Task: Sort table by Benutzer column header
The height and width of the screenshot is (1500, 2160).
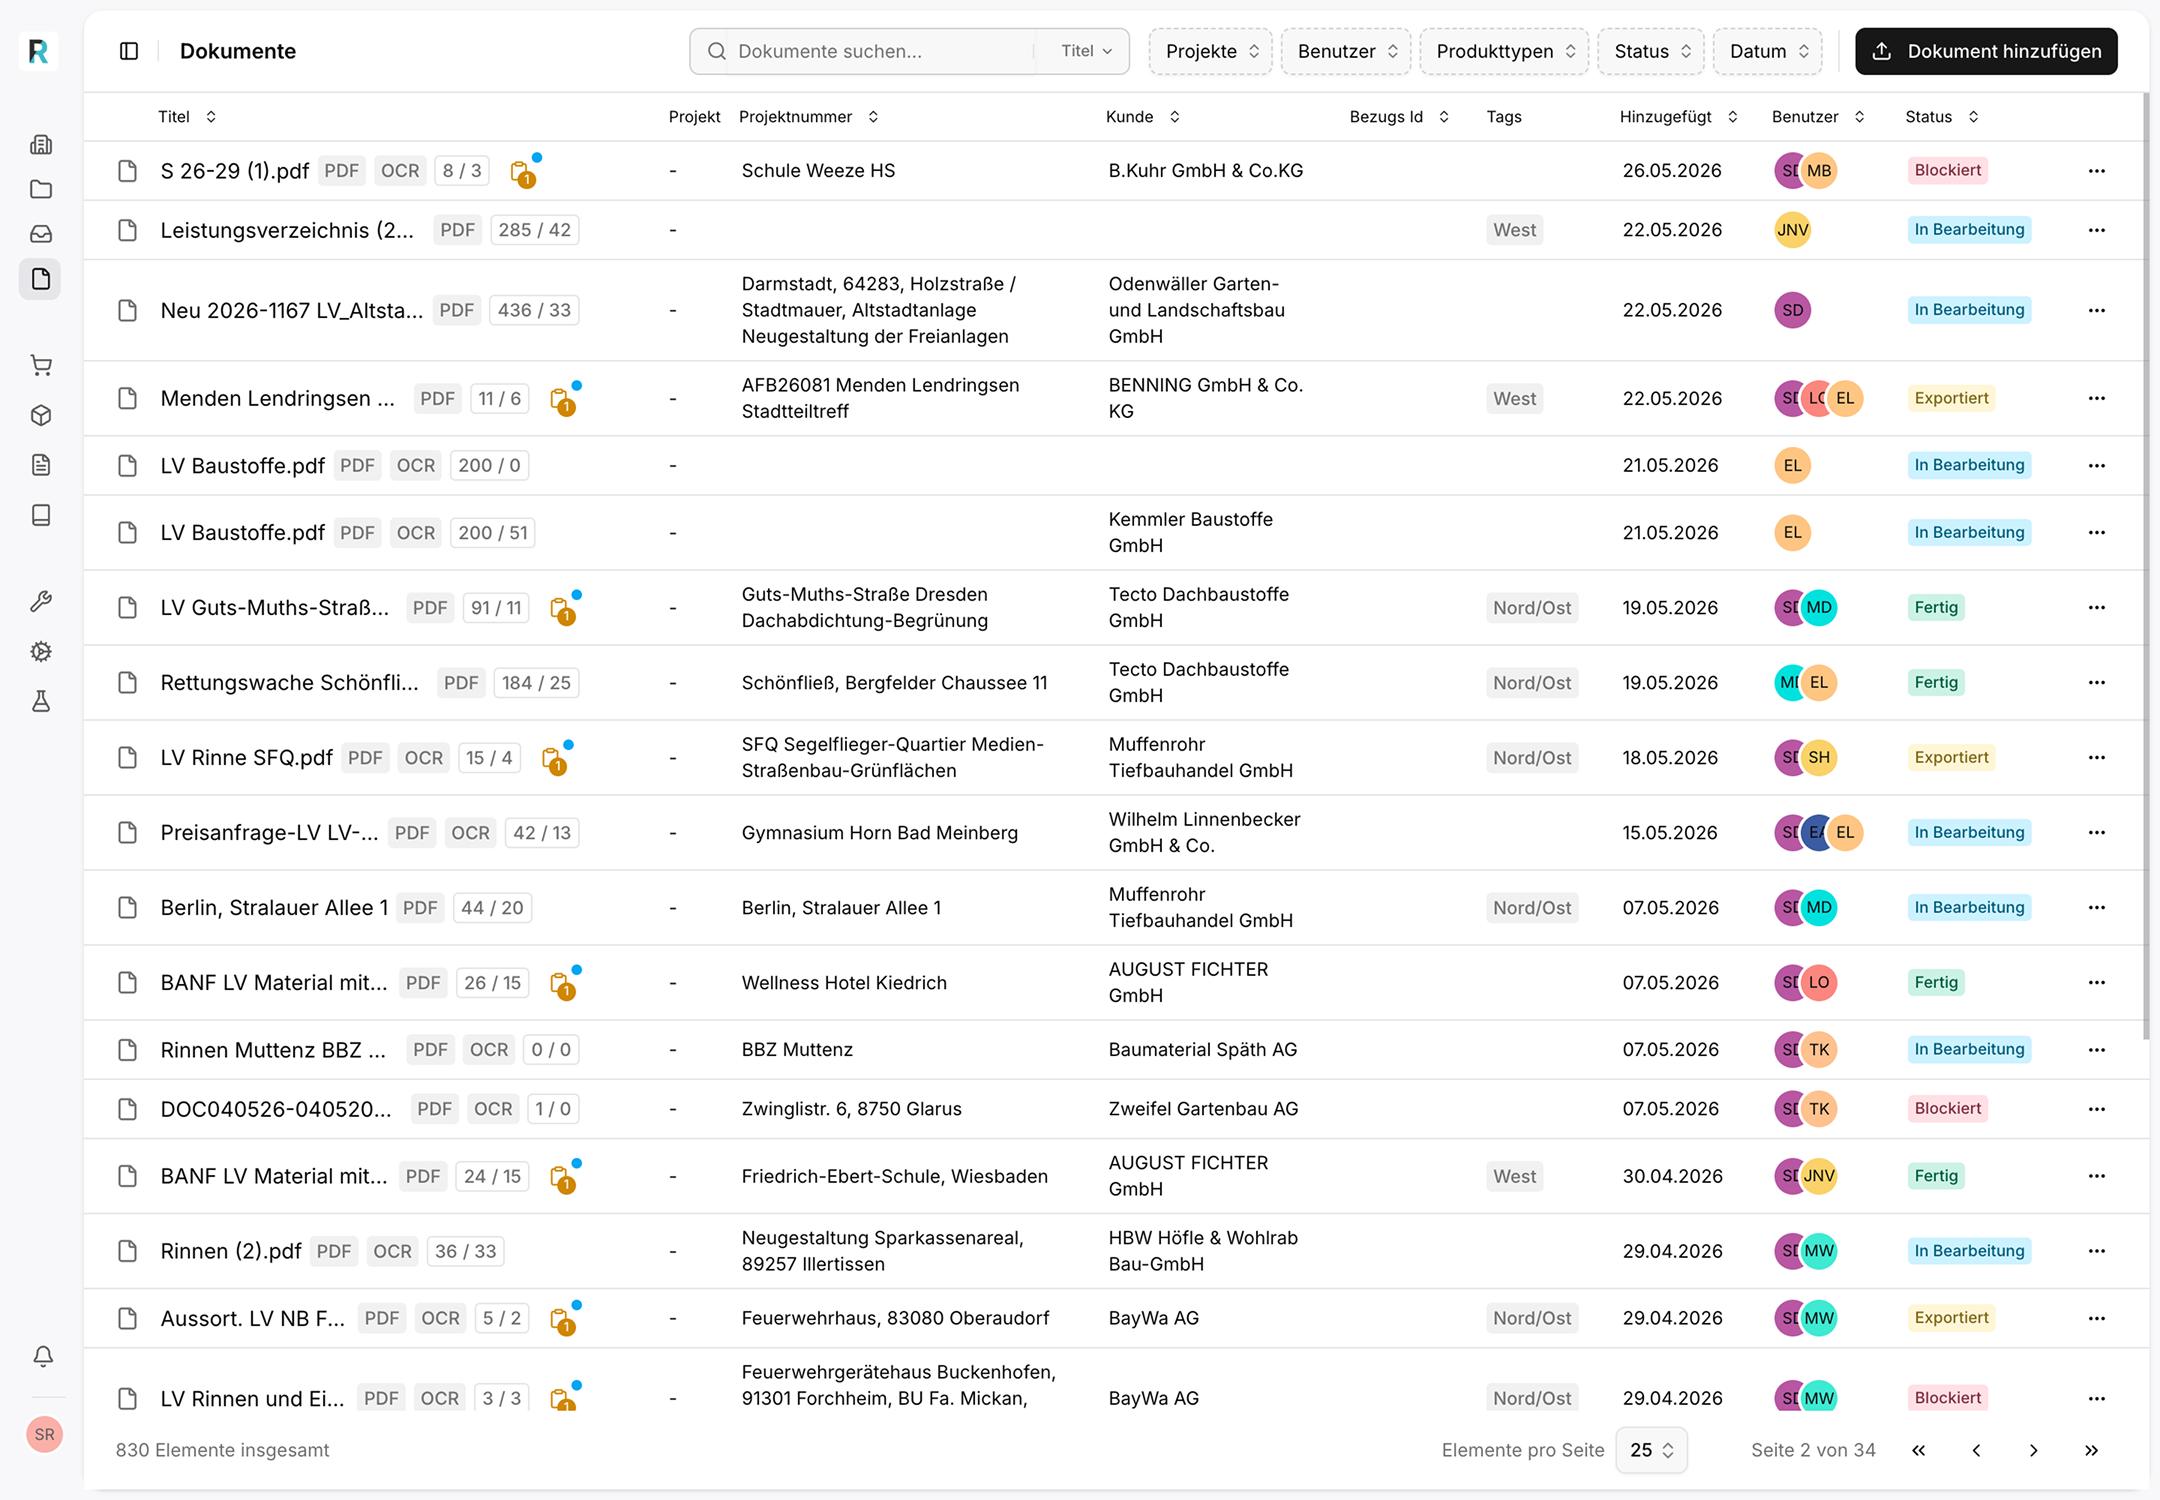Action: [x=1818, y=117]
